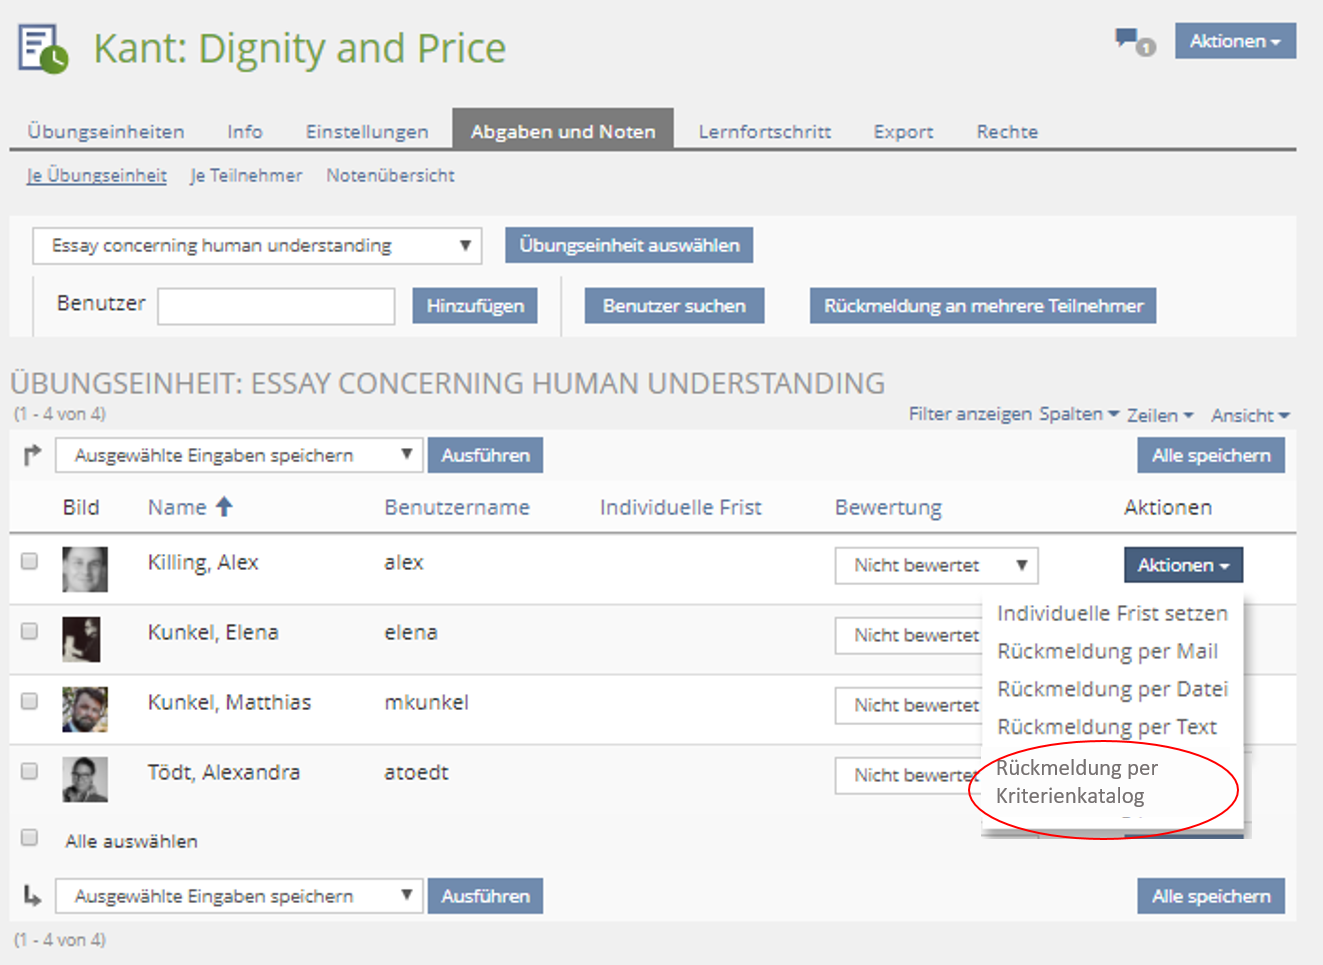Select Rückmeldung per Mail menu entry
Screen dimensions: 1323x965
click(1107, 651)
